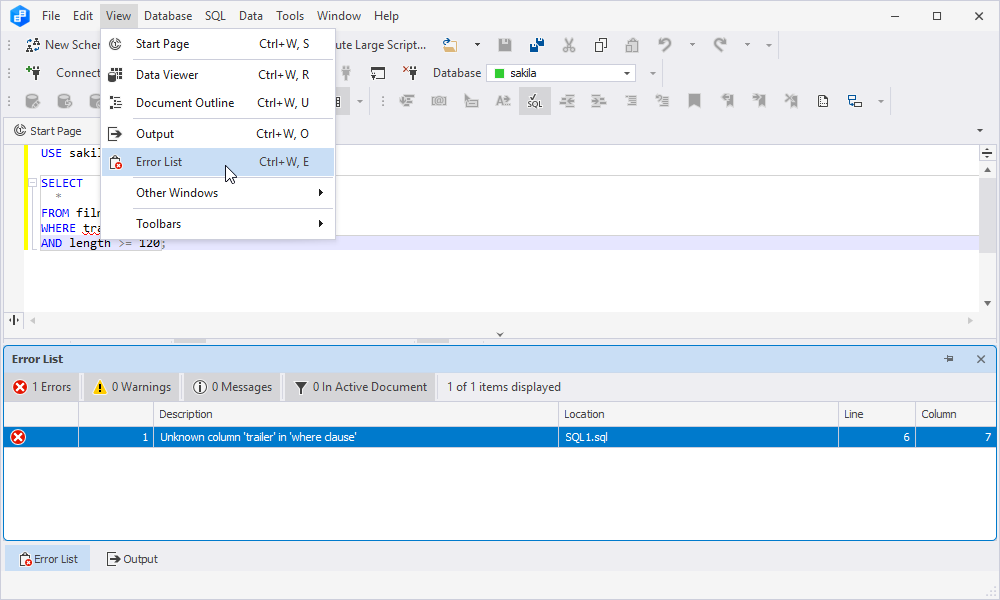Click the Copy icon in toolbar
This screenshot has height=600, width=1000.
tap(600, 45)
